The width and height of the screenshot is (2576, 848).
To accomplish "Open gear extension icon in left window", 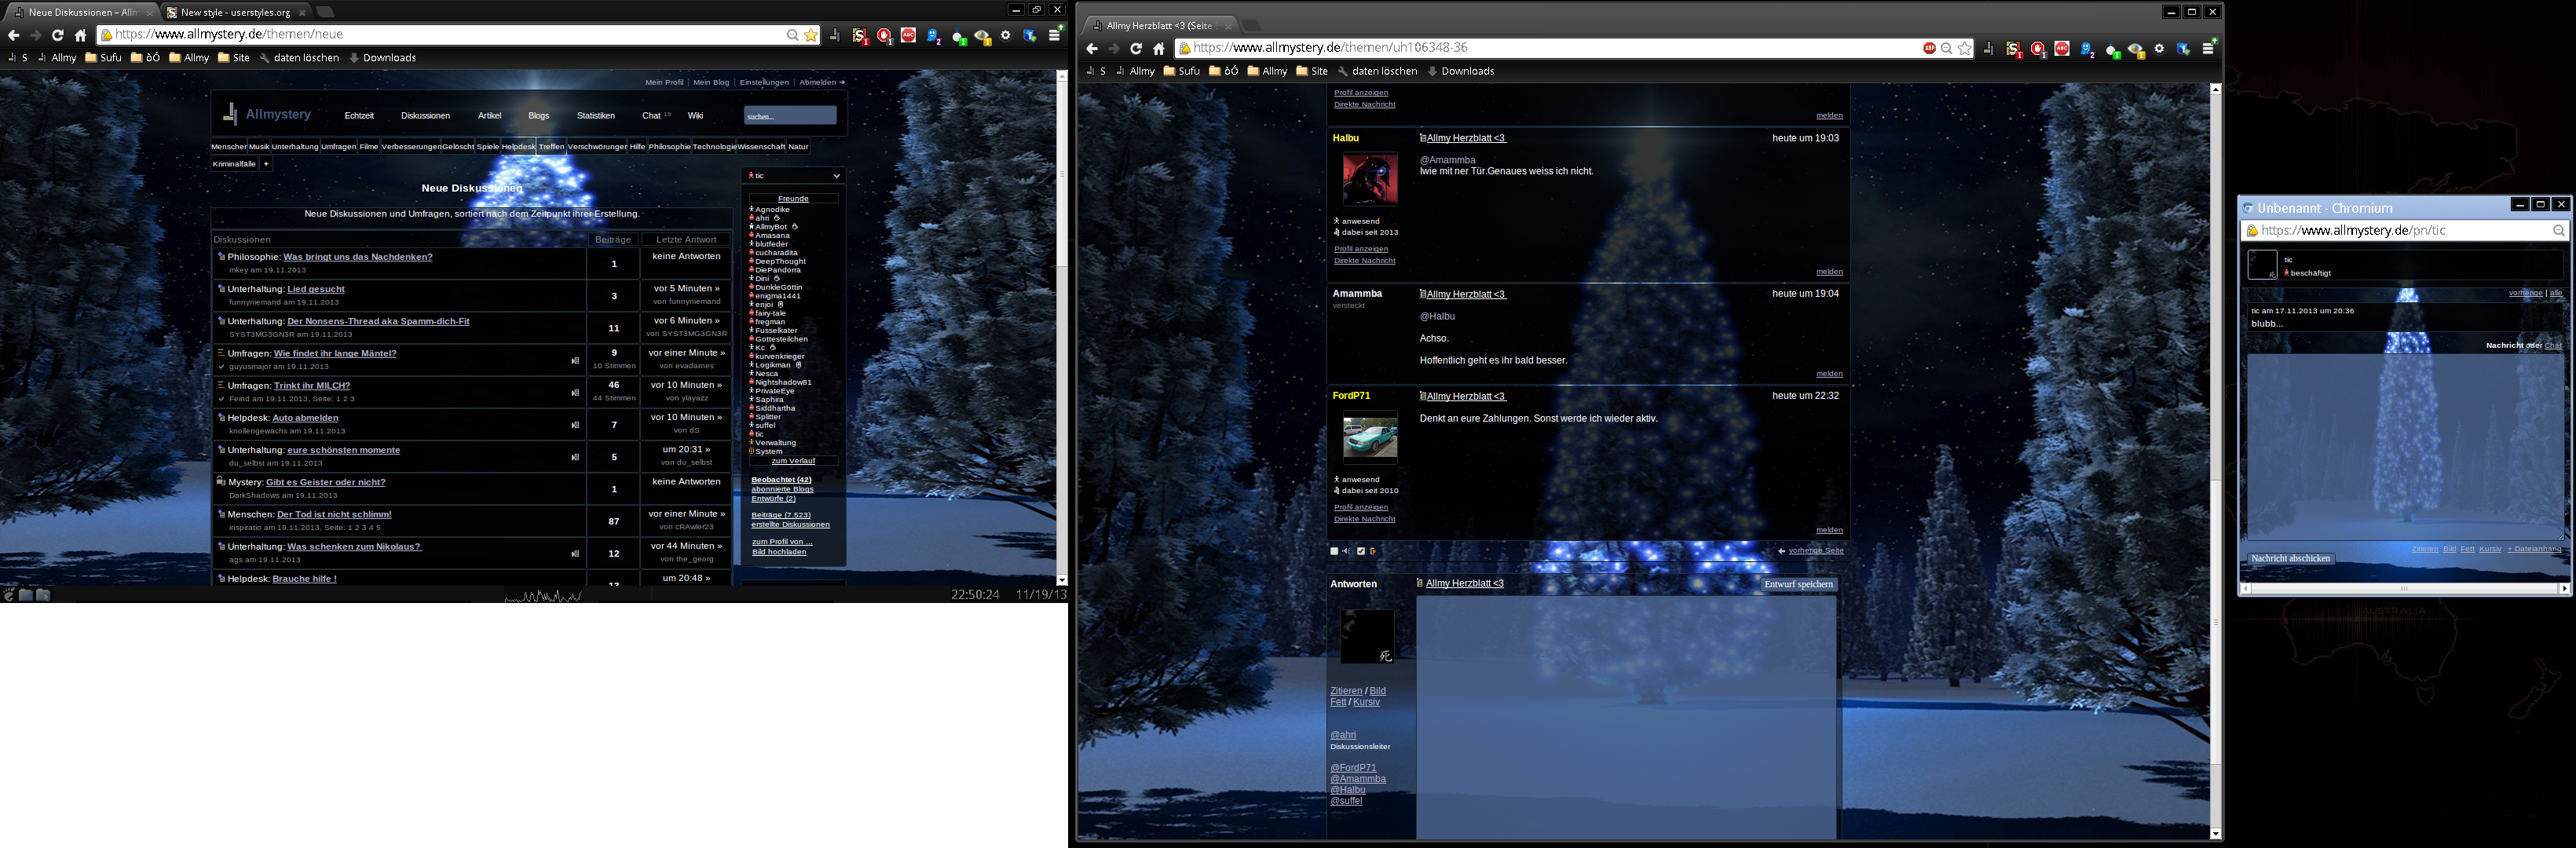I will 1005,36.
